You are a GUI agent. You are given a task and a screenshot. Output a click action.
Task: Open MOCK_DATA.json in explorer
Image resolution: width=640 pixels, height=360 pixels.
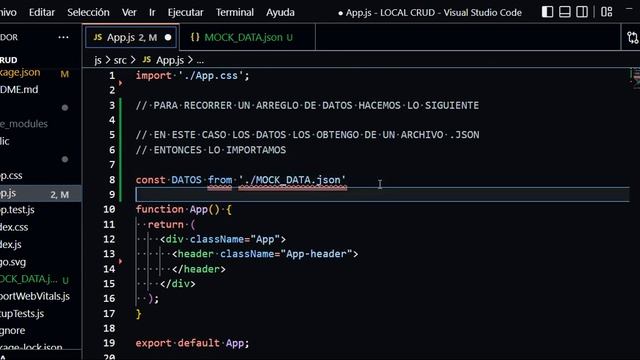[29, 279]
